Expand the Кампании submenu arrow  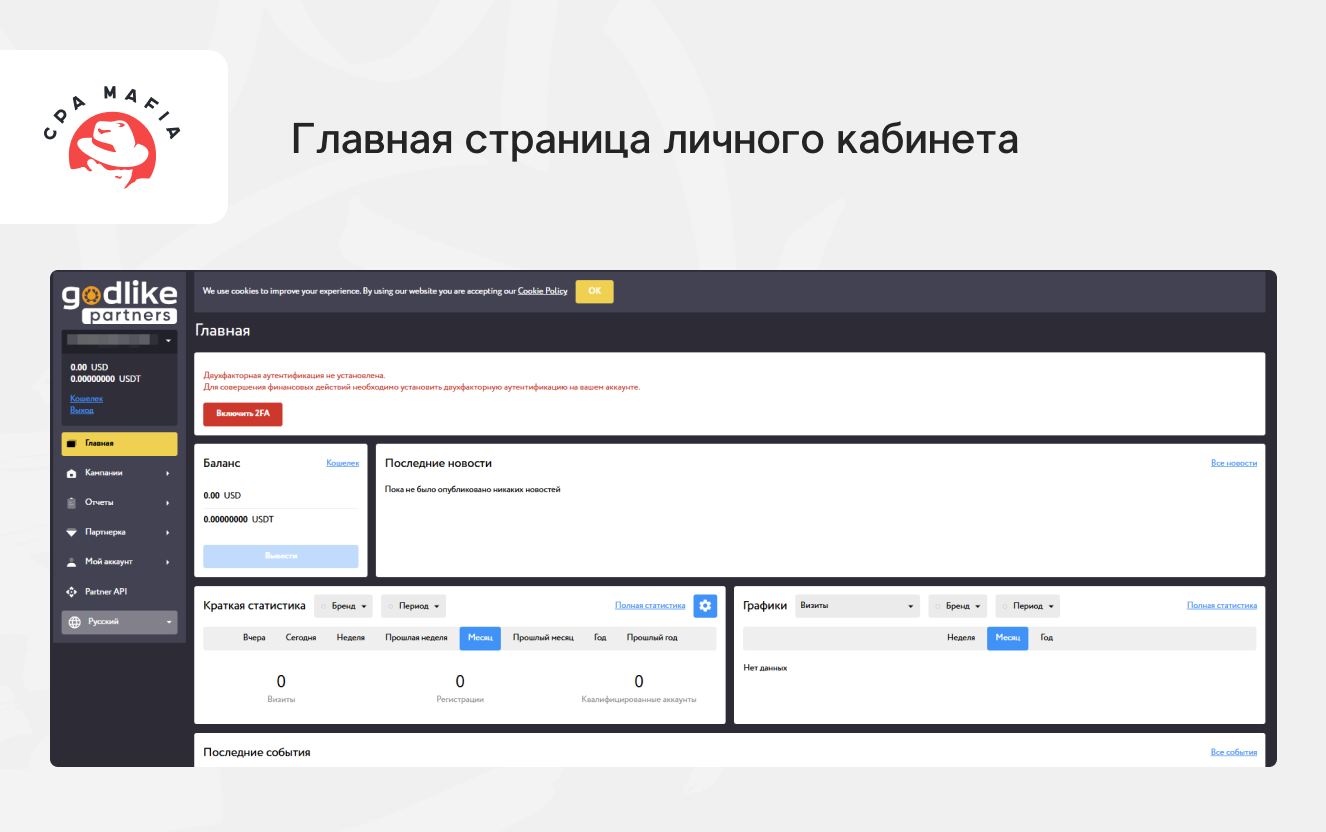click(167, 473)
